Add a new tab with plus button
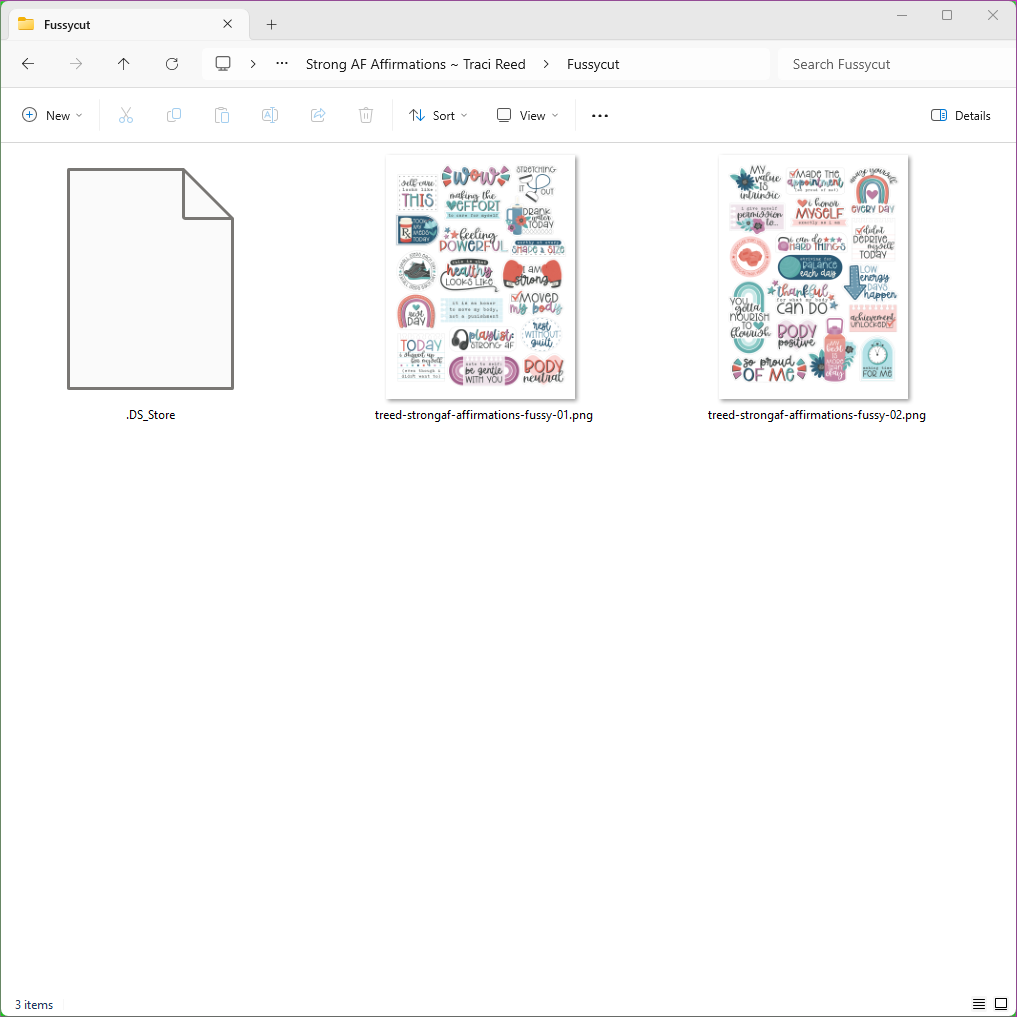The image size is (1017, 1017). [271, 24]
